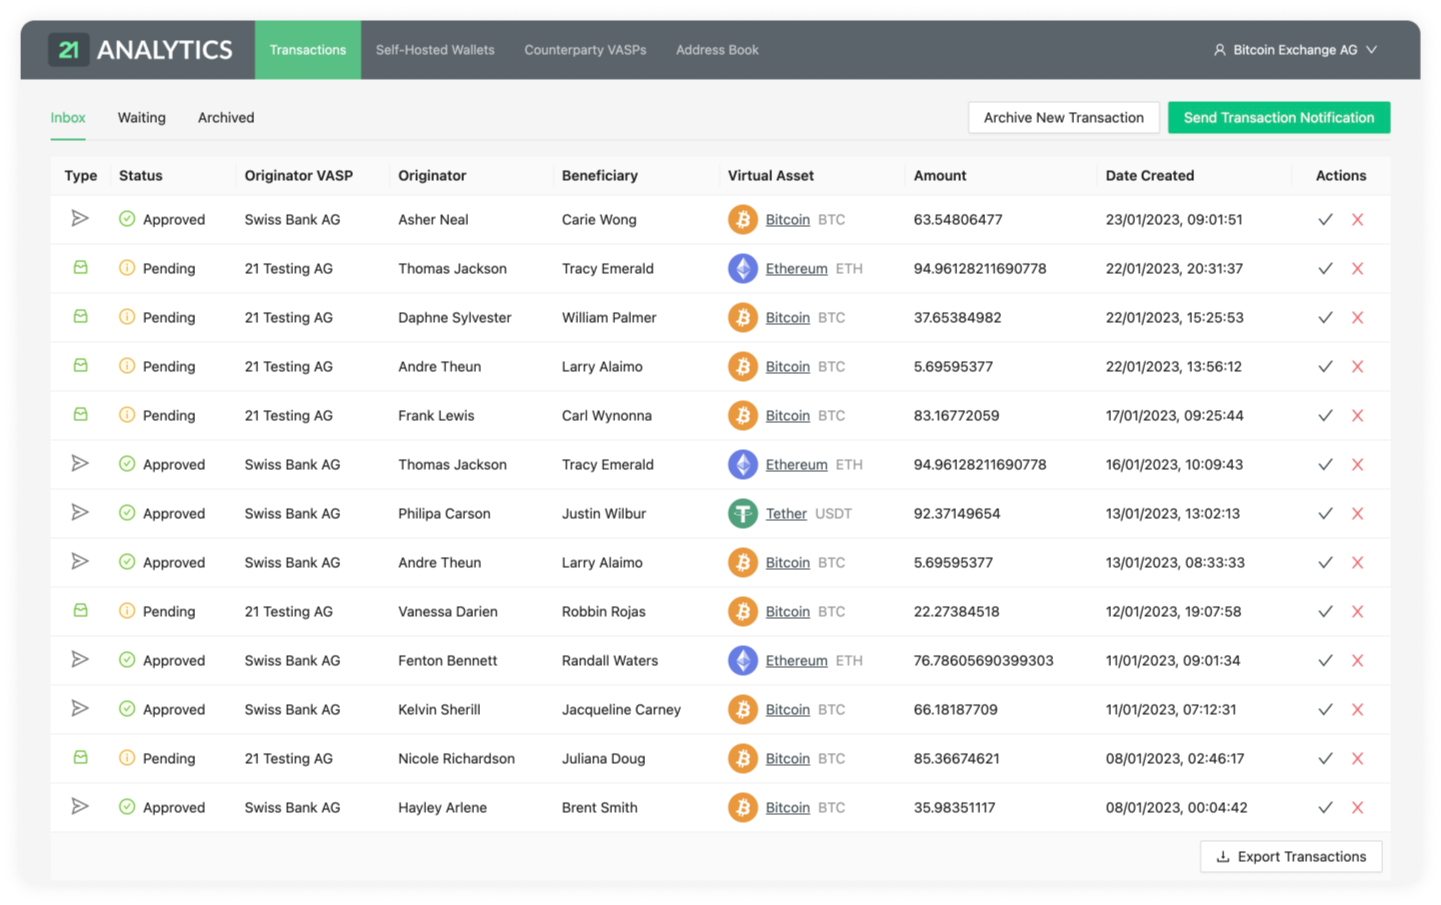Image resolution: width=1441 pixels, height=905 pixels.
Task: Open the Ethereum link on Randall Waters' row
Action: point(796,660)
